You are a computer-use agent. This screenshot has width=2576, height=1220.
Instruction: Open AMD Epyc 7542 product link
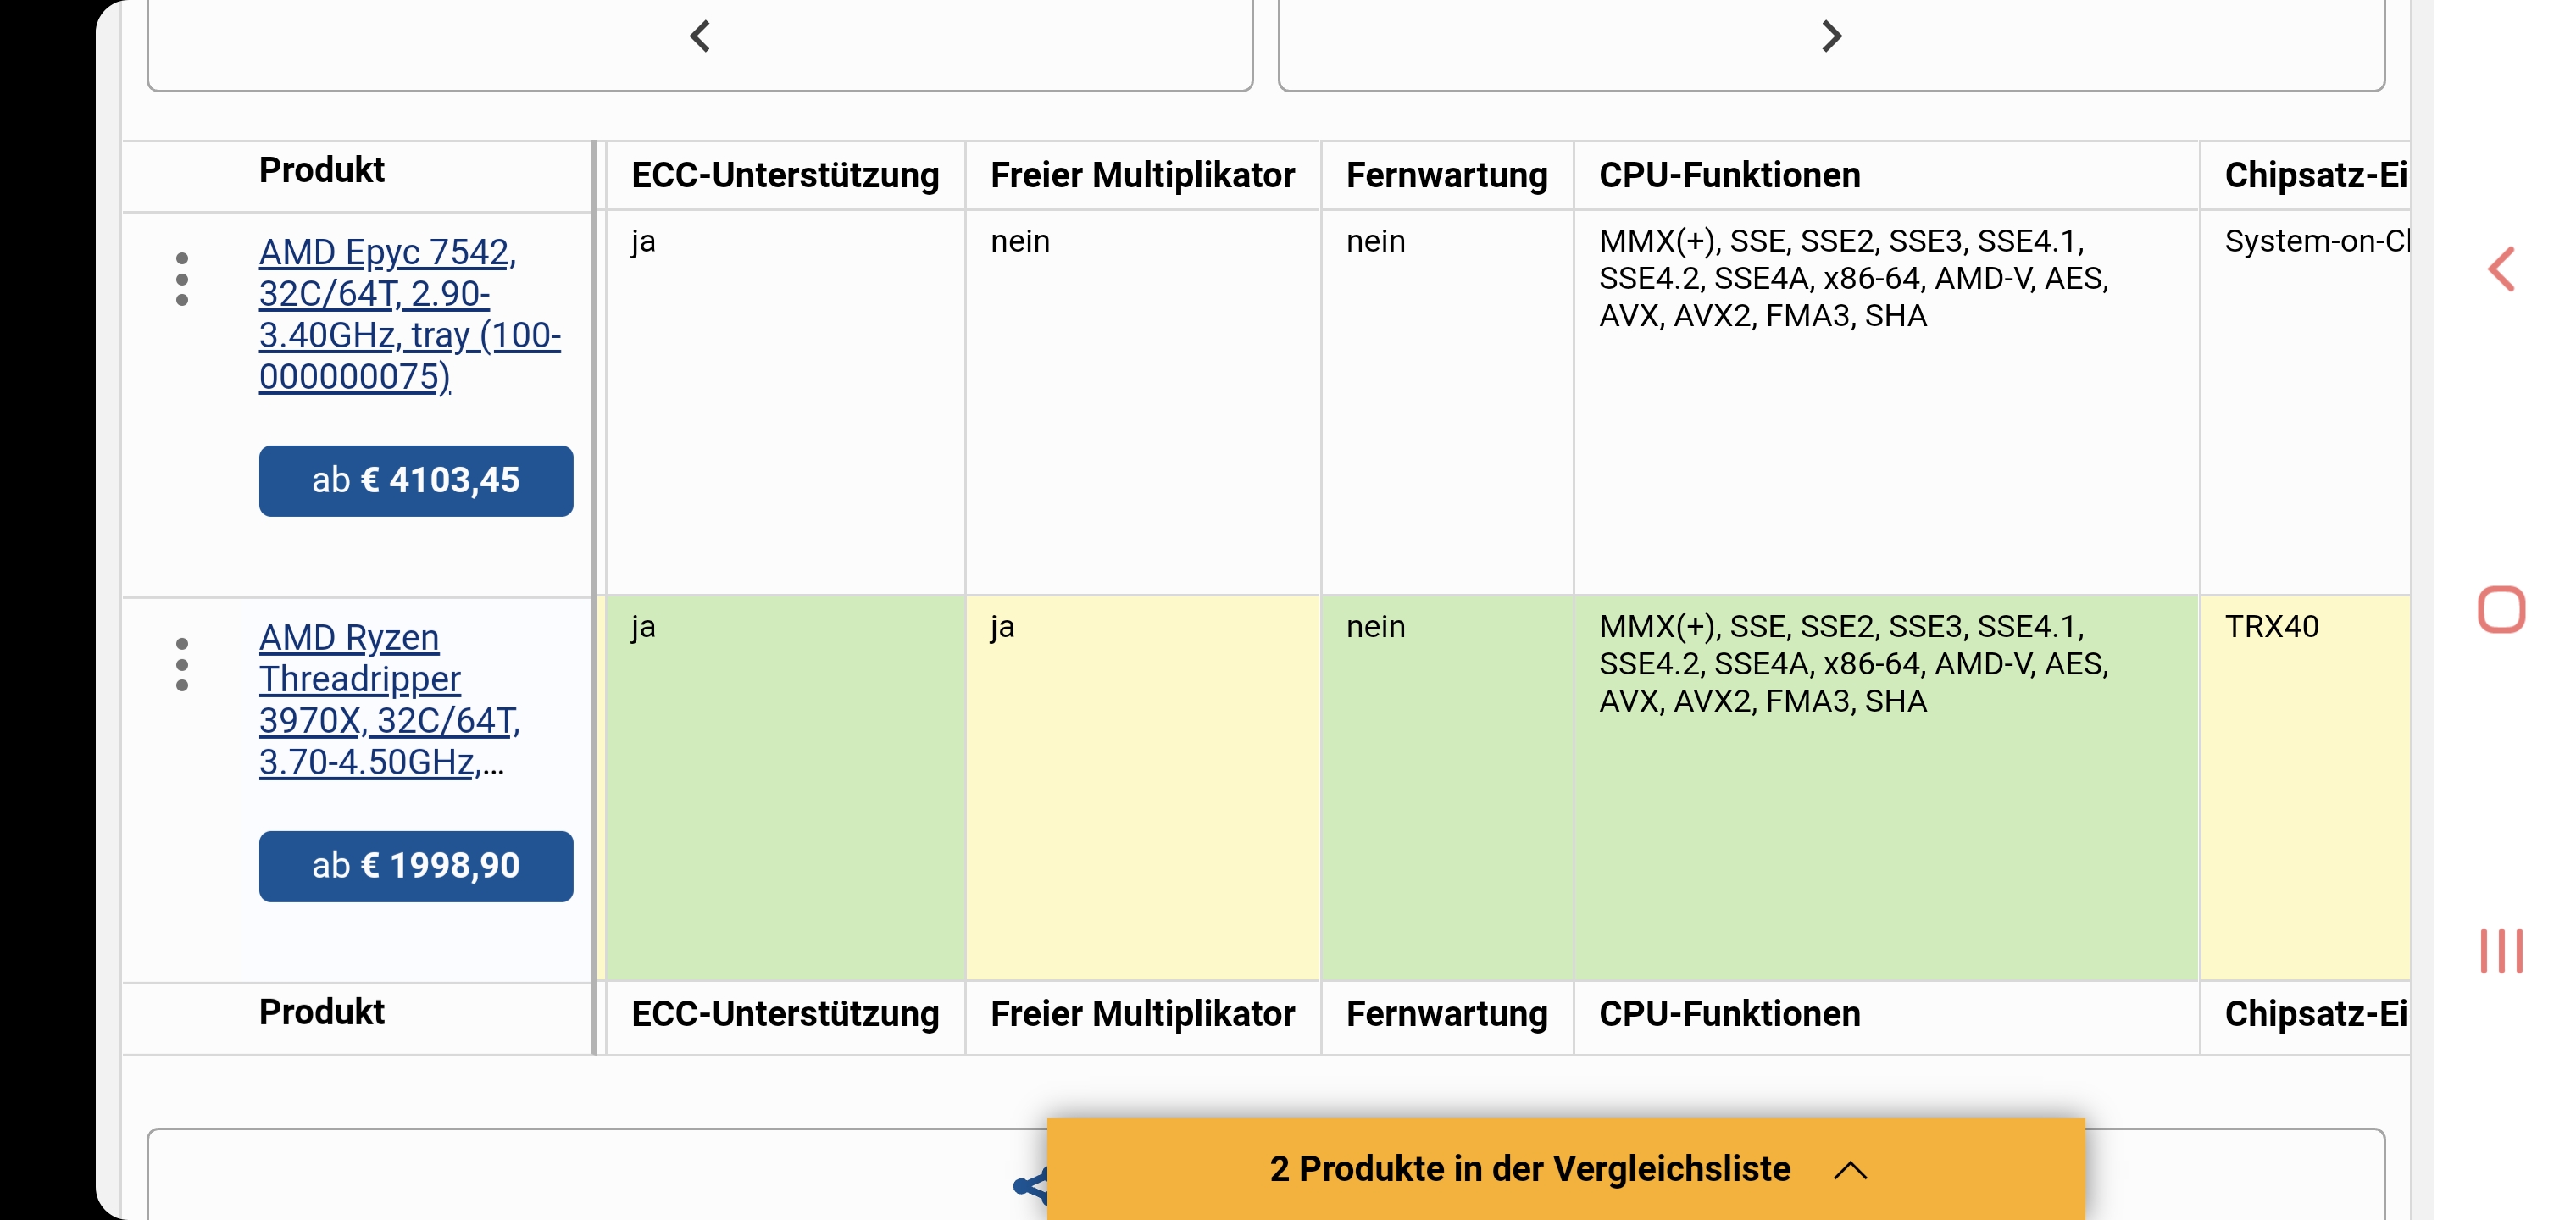[409, 314]
